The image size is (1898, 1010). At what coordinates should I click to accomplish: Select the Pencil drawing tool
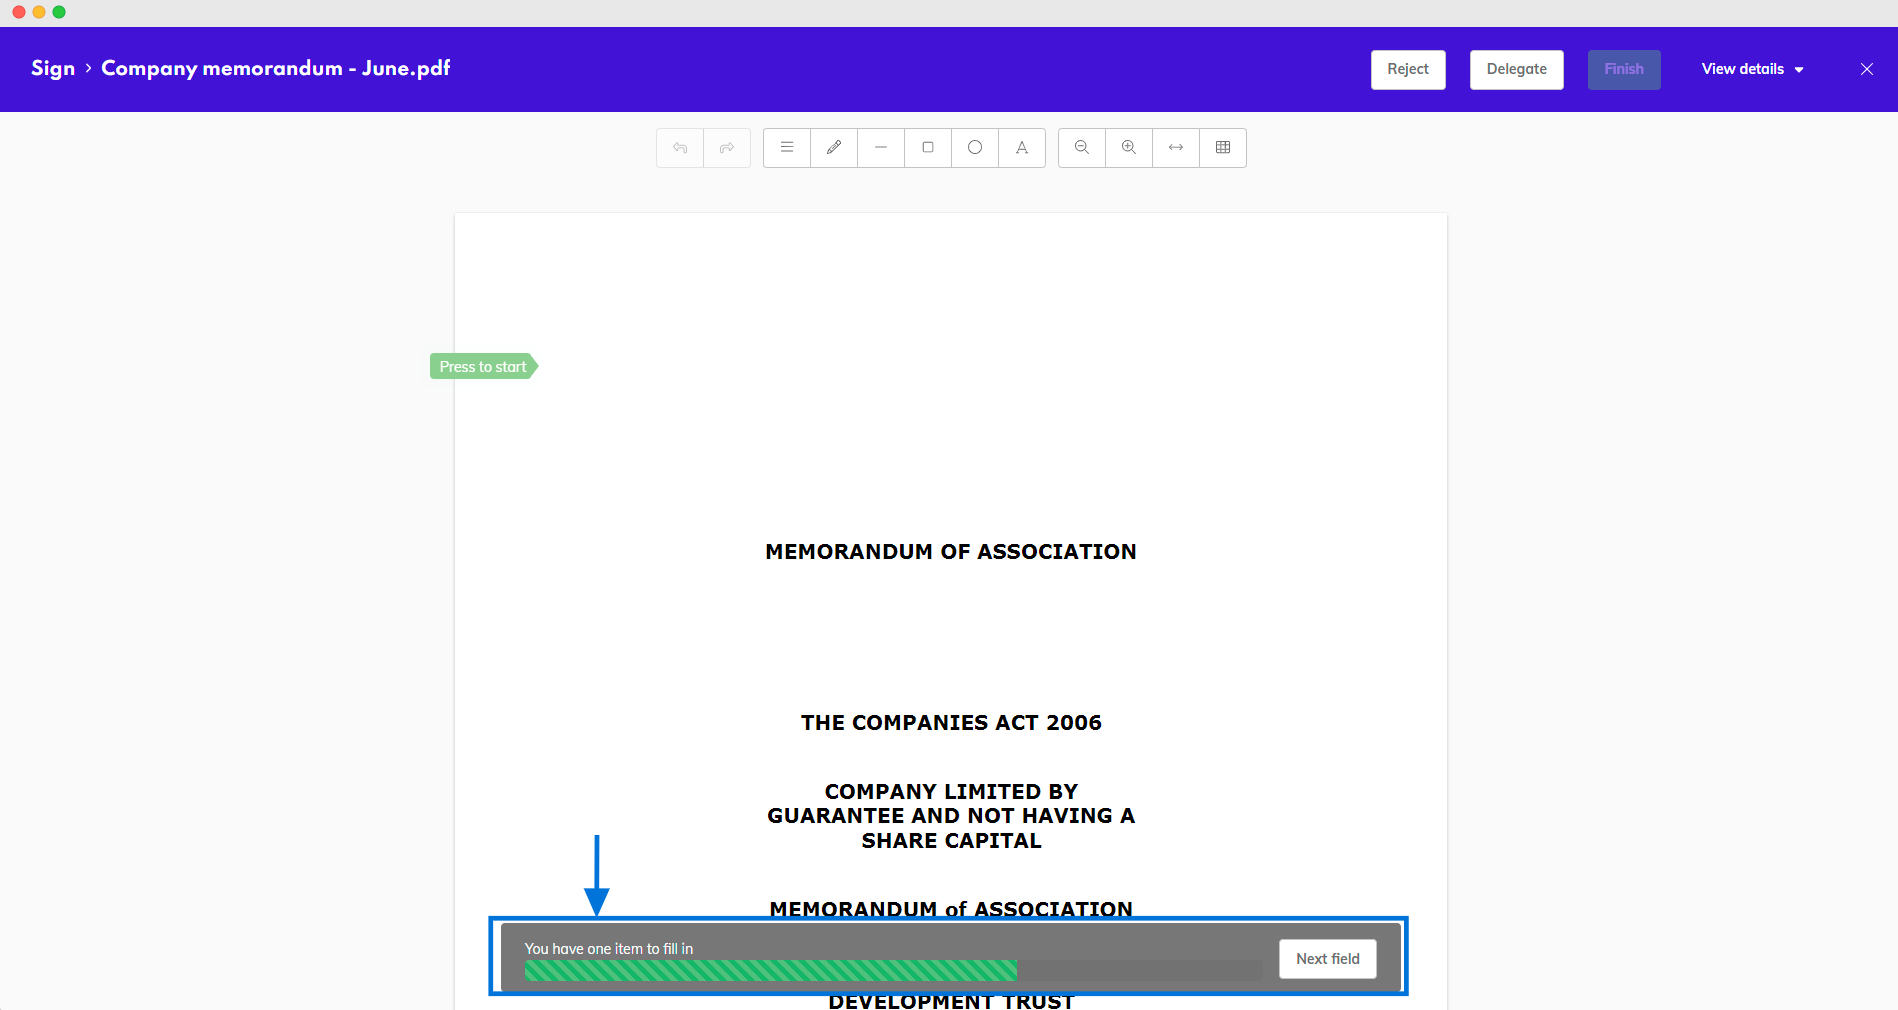click(833, 147)
